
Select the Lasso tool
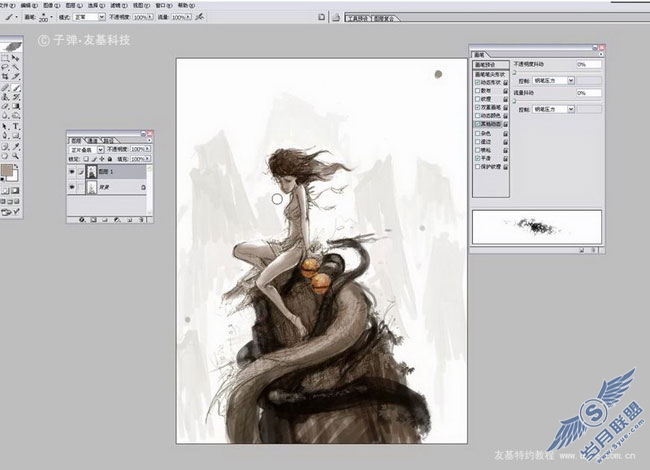click(5, 67)
